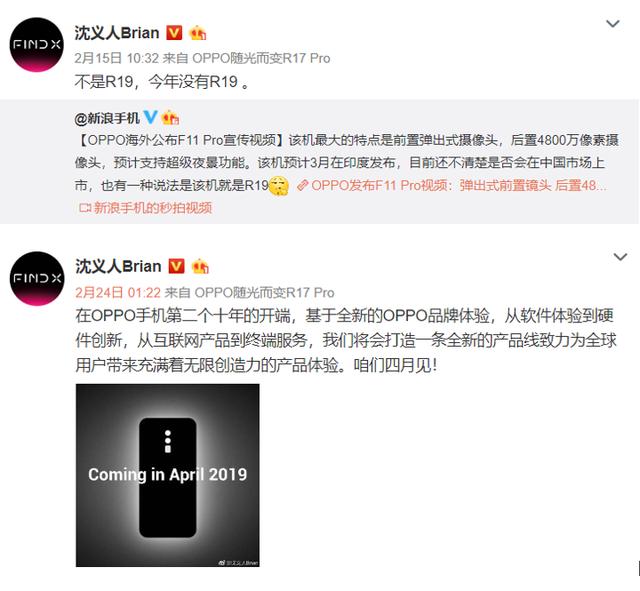Click membership crown icon beside second 沈义人Brian
640x591 pixels.
200,266
